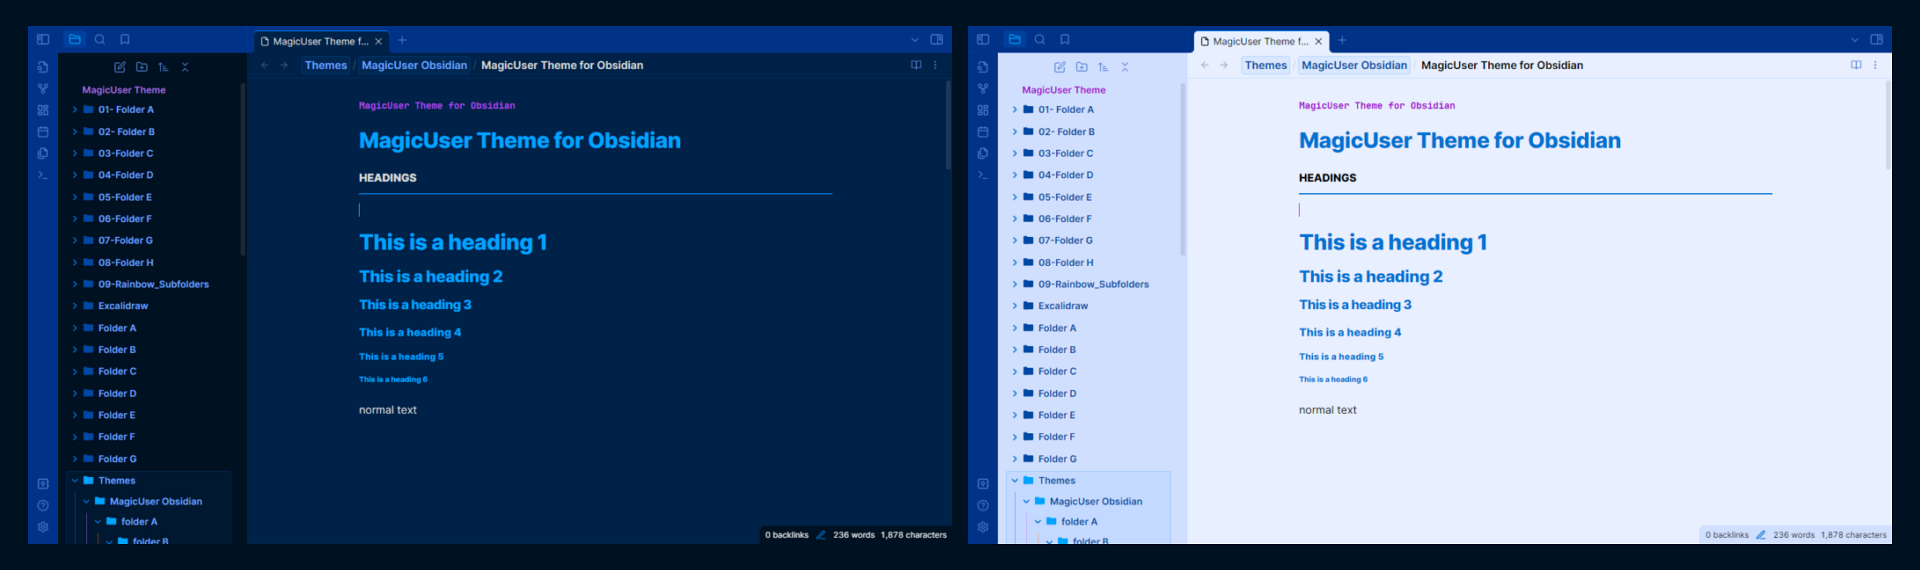This screenshot has width=1920, height=570.
Task: Open search pane in dark window
Action: (x=100, y=40)
